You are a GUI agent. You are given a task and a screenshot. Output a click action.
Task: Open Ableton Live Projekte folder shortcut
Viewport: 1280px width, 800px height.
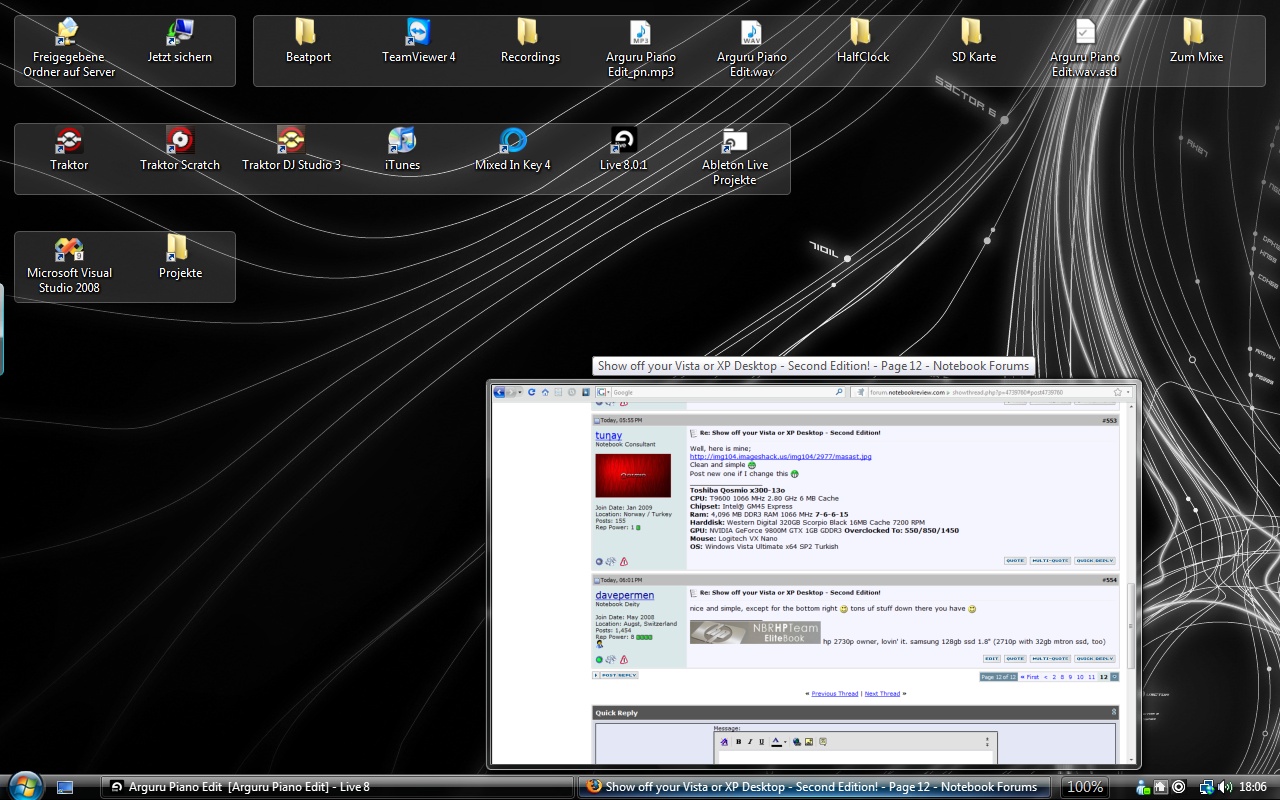735,157
